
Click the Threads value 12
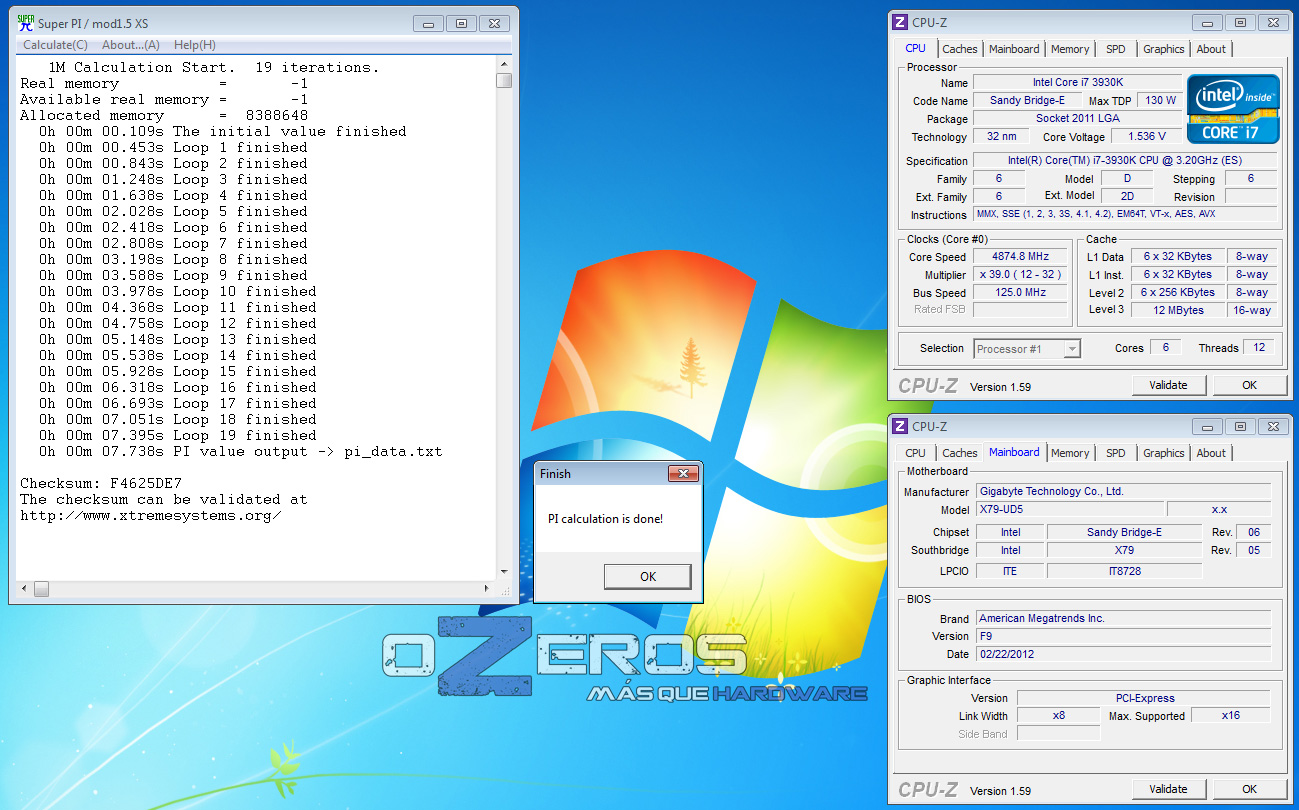pos(1259,348)
